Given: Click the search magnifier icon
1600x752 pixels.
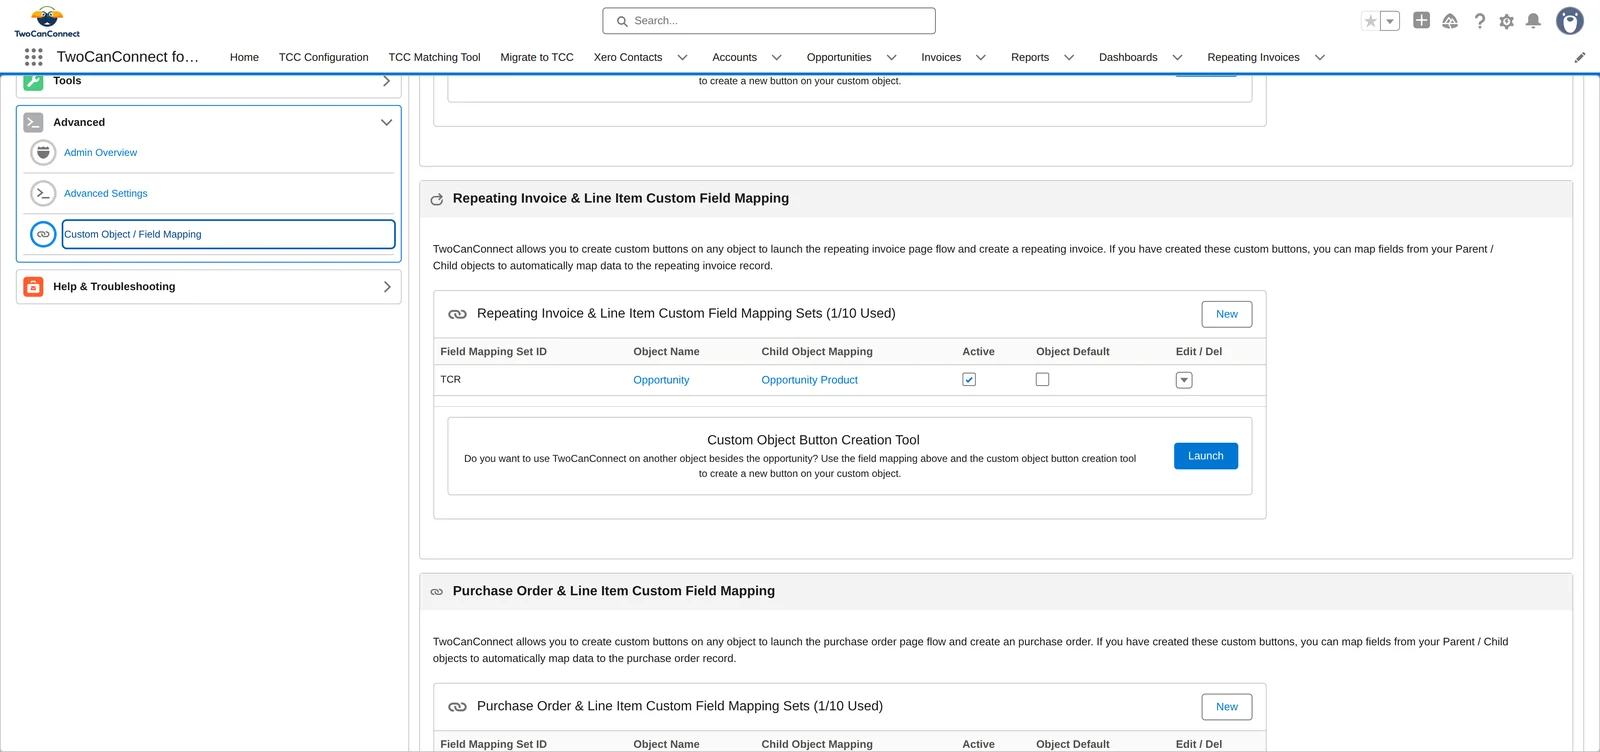Looking at the screenshot, I should point(622,21).
